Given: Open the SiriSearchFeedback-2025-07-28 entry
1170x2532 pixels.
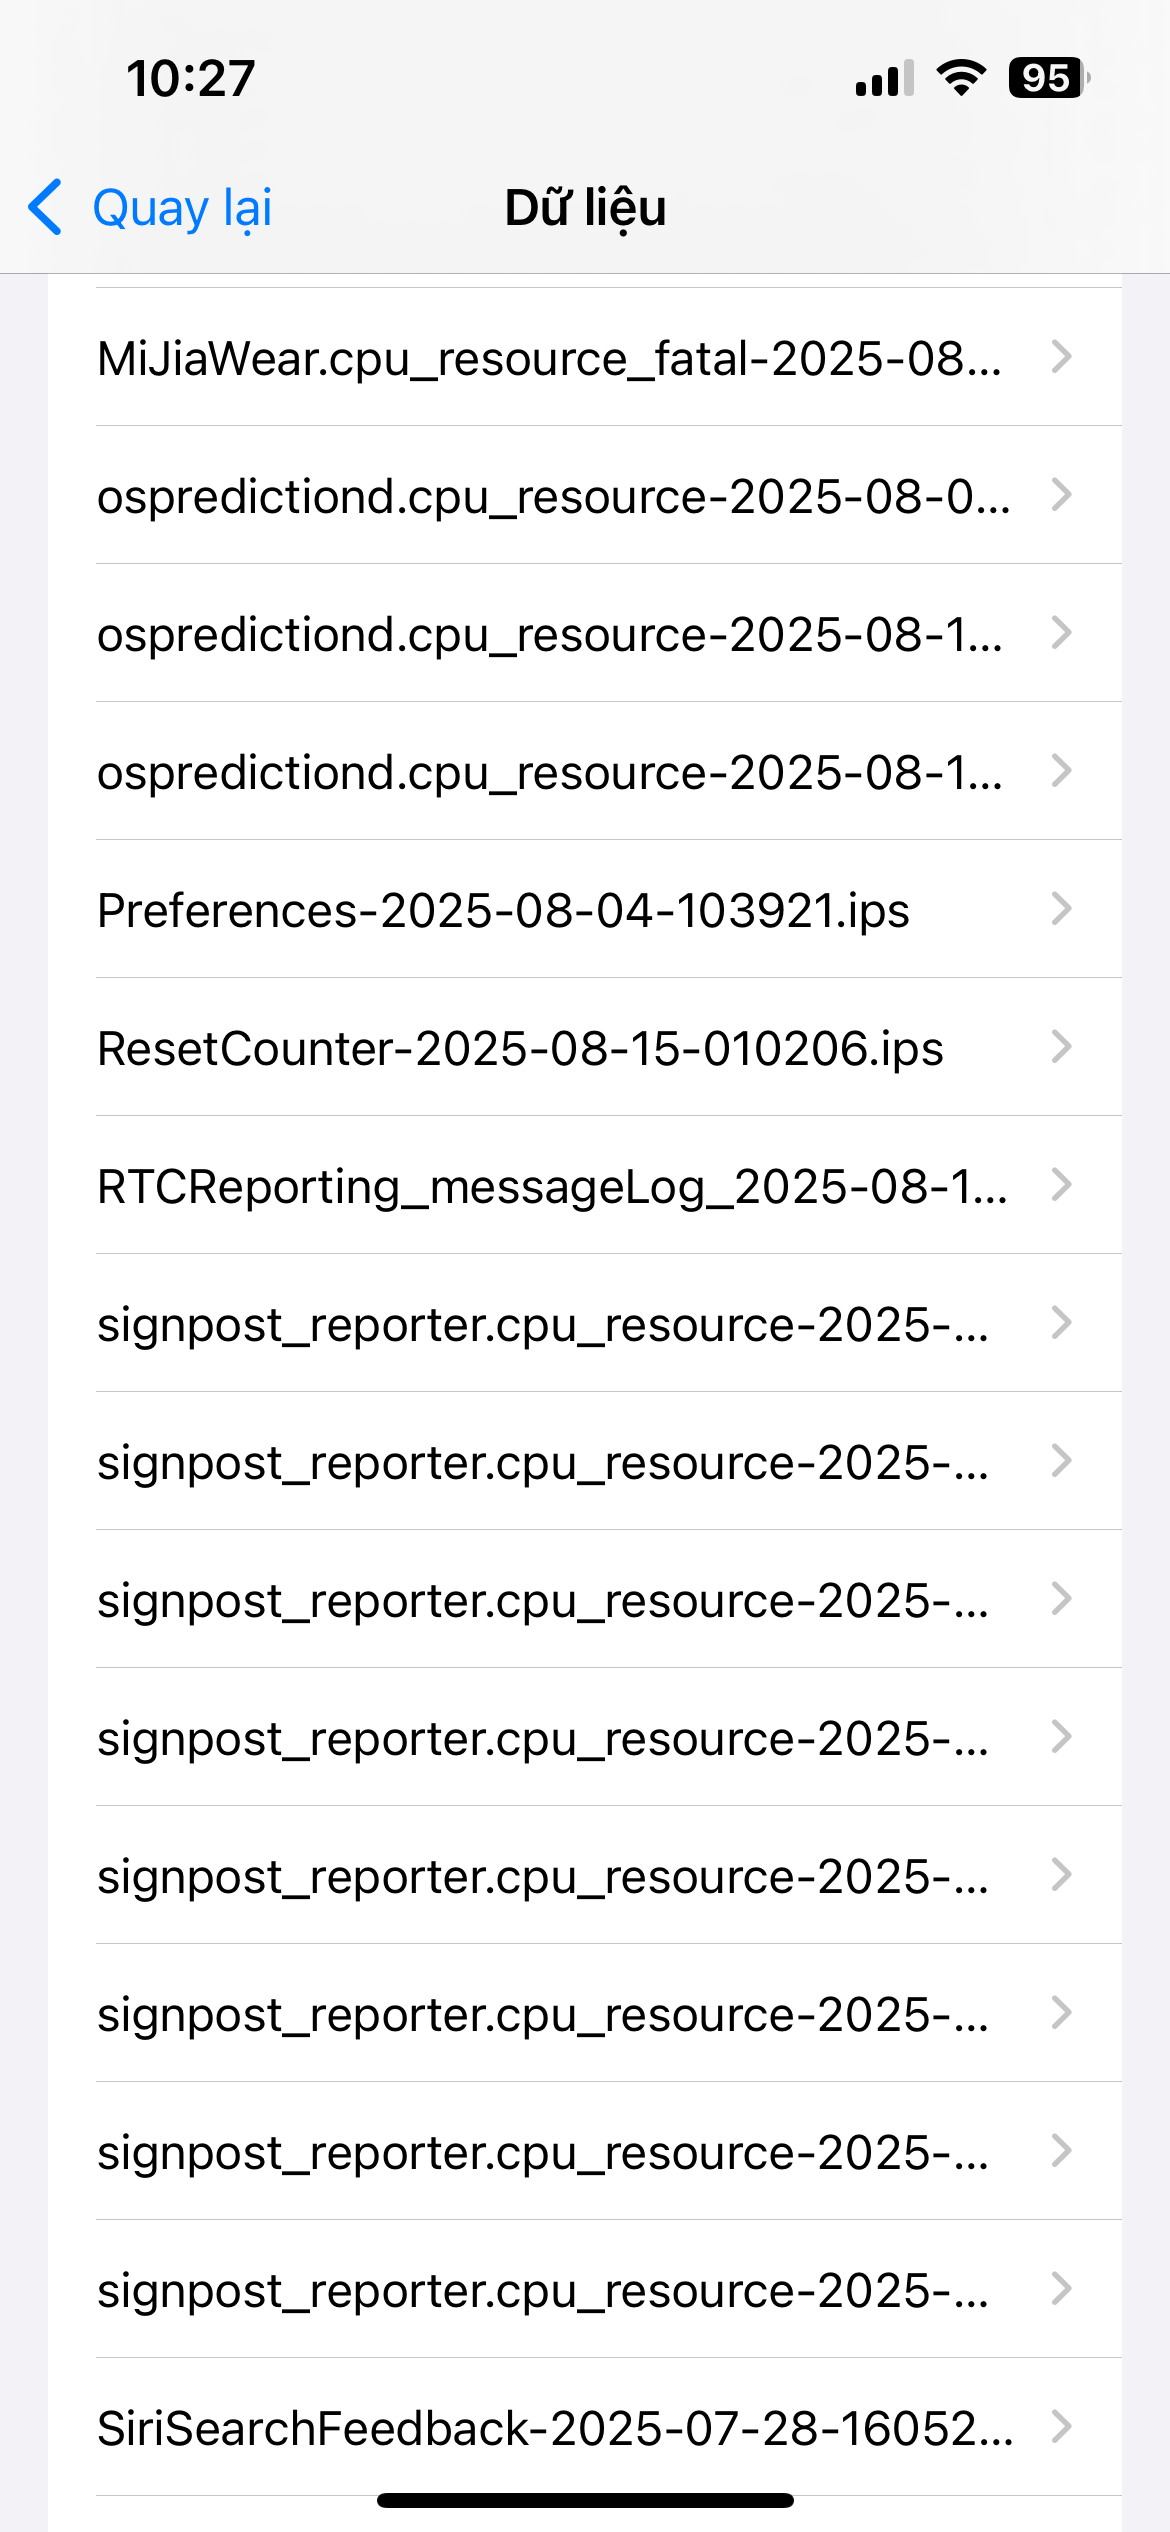Looking at the screenshot, I should click(x=555, y=2428).
